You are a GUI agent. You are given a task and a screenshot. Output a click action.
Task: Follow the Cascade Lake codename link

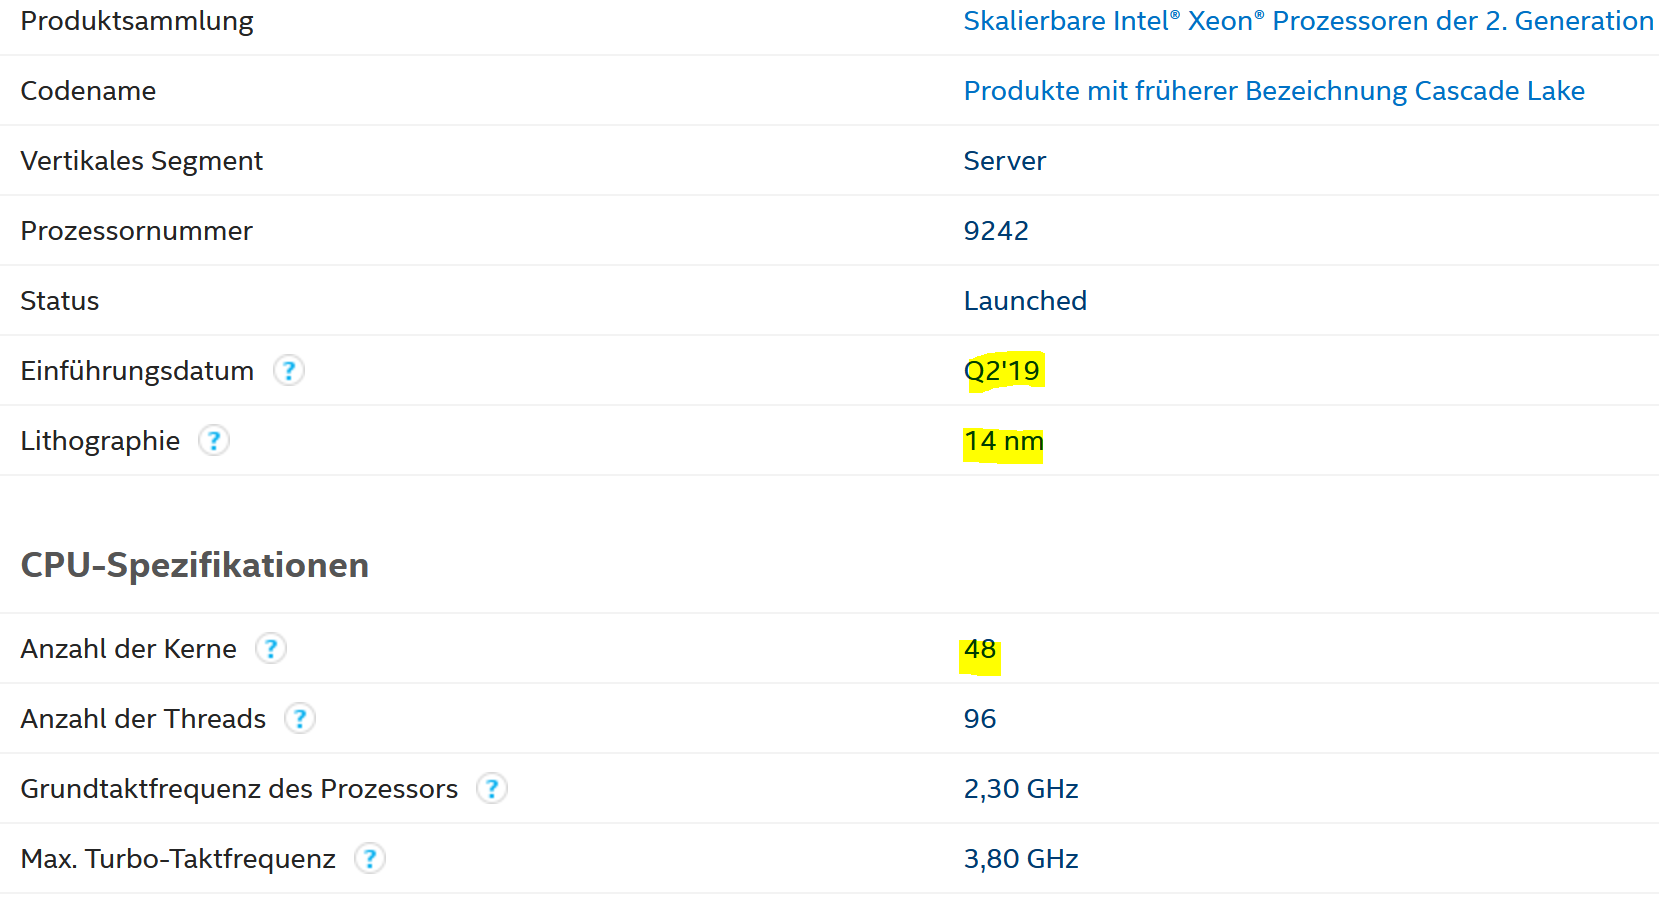(x=1274, y=91)
